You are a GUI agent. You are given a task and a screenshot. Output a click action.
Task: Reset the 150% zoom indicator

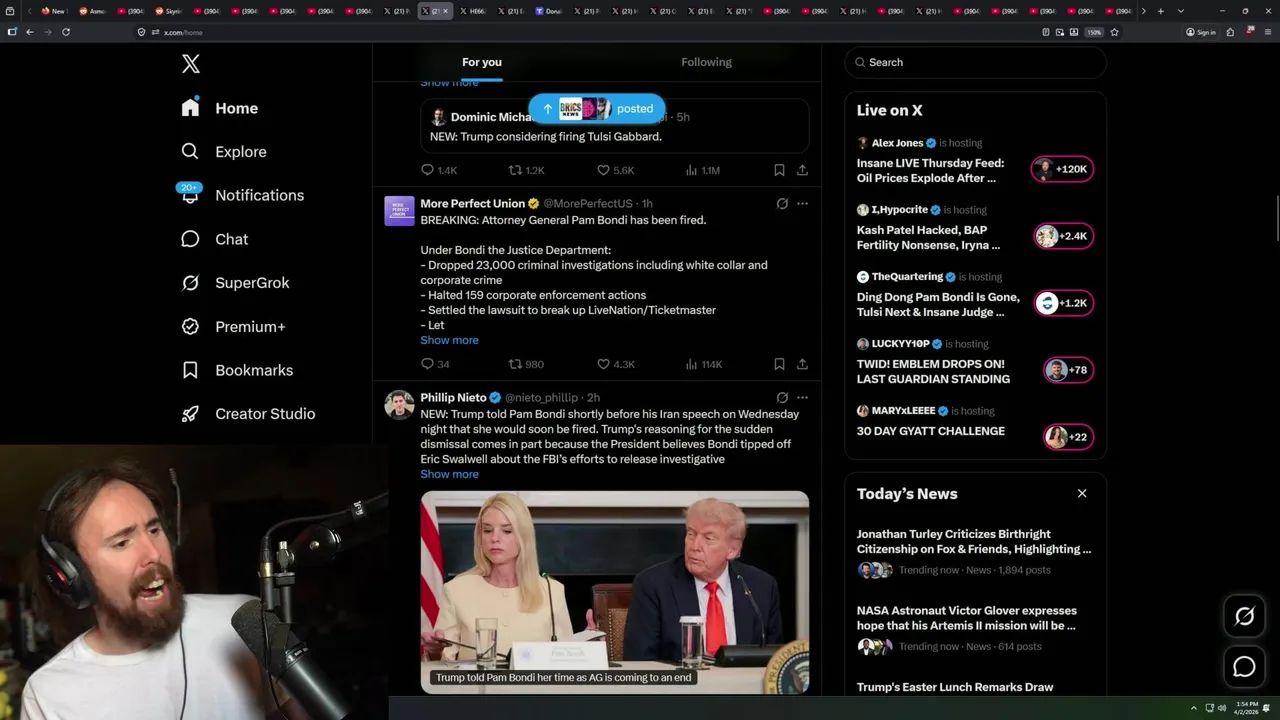[1094, 32]
